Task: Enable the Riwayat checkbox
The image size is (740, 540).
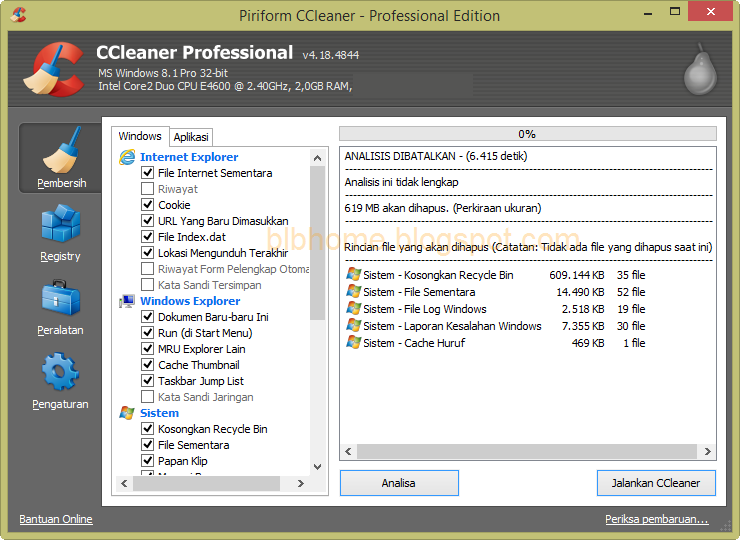Action: coord(148,189)
